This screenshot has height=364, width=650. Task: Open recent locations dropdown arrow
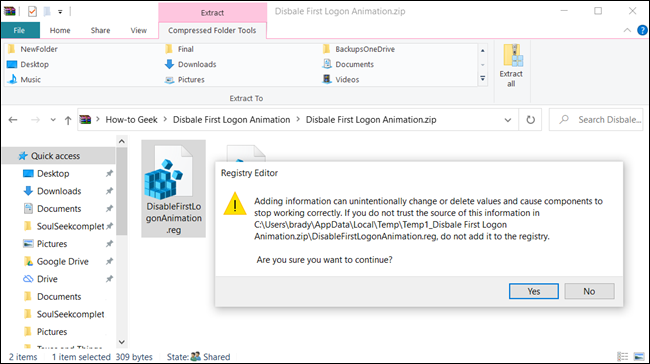(53, 120)
